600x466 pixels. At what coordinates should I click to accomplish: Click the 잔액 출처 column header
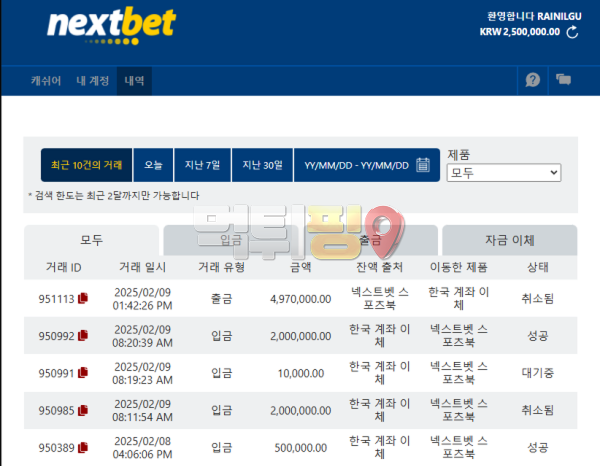coord(380,267)
